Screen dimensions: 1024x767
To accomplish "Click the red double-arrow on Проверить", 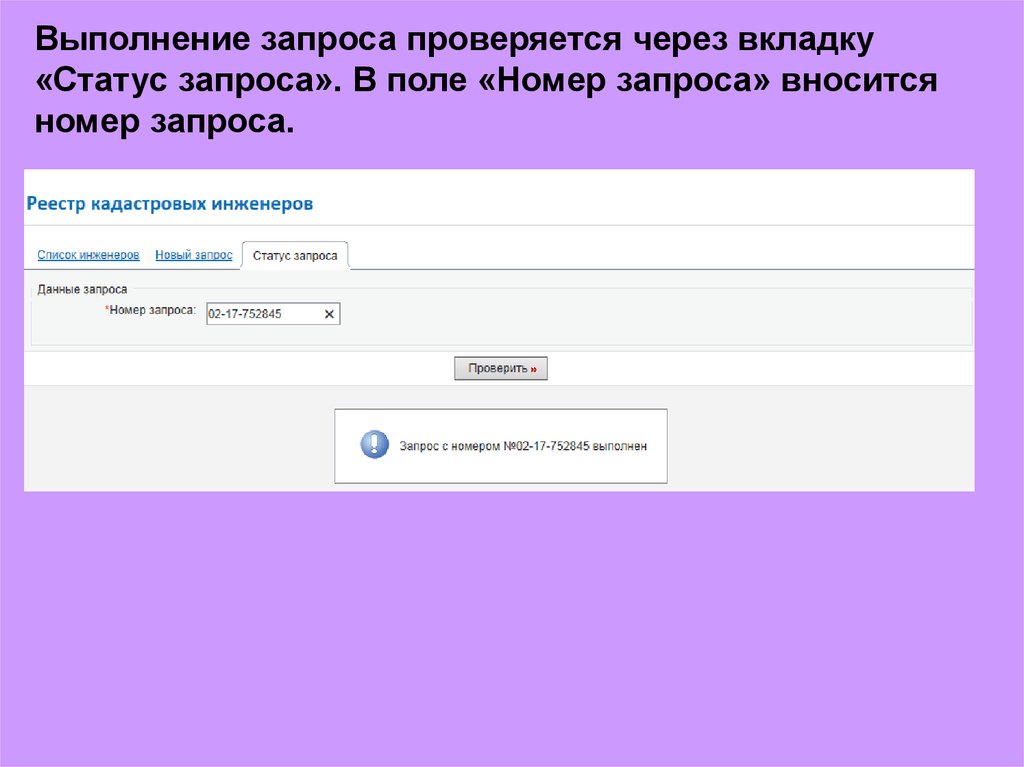I will (534, 369).
